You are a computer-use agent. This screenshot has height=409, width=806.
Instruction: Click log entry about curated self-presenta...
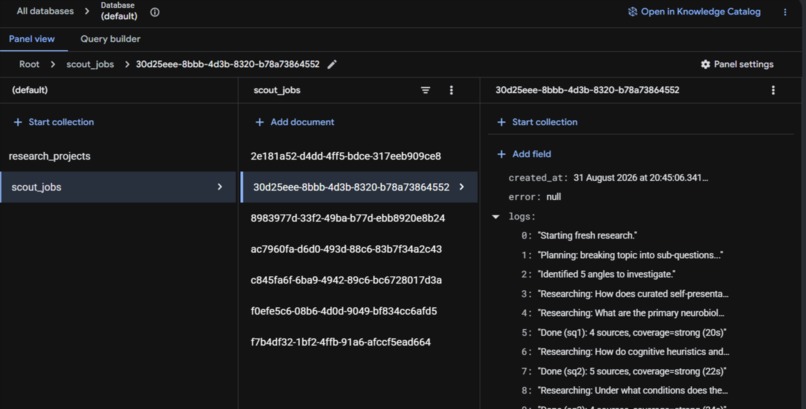pos(633,294)
